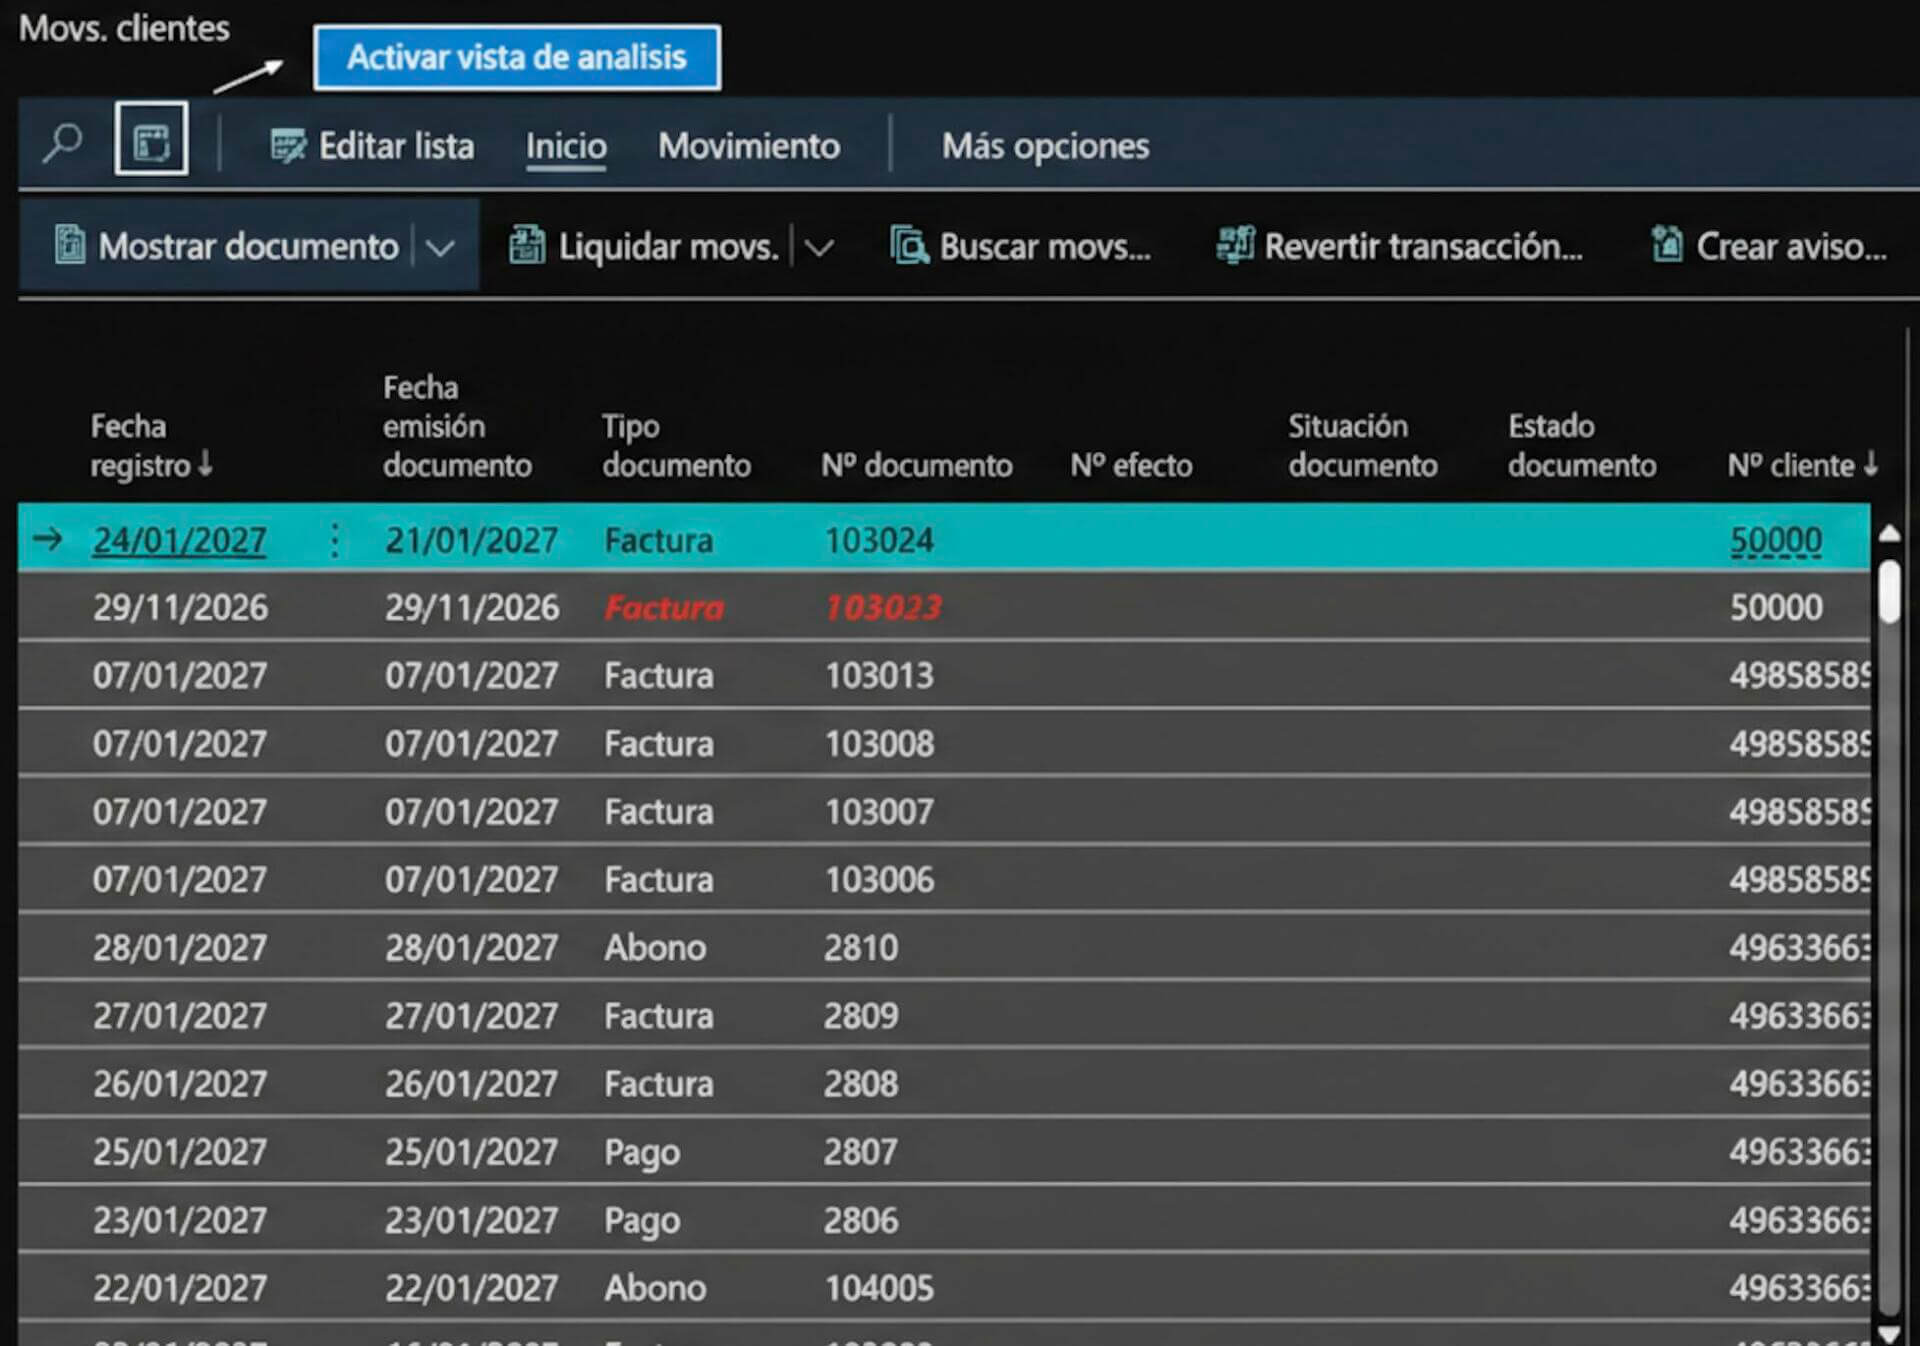Screen dimensions: 1920x1346
Task: Activate 'Activar vista de analisis'
Action: (516, 57)
